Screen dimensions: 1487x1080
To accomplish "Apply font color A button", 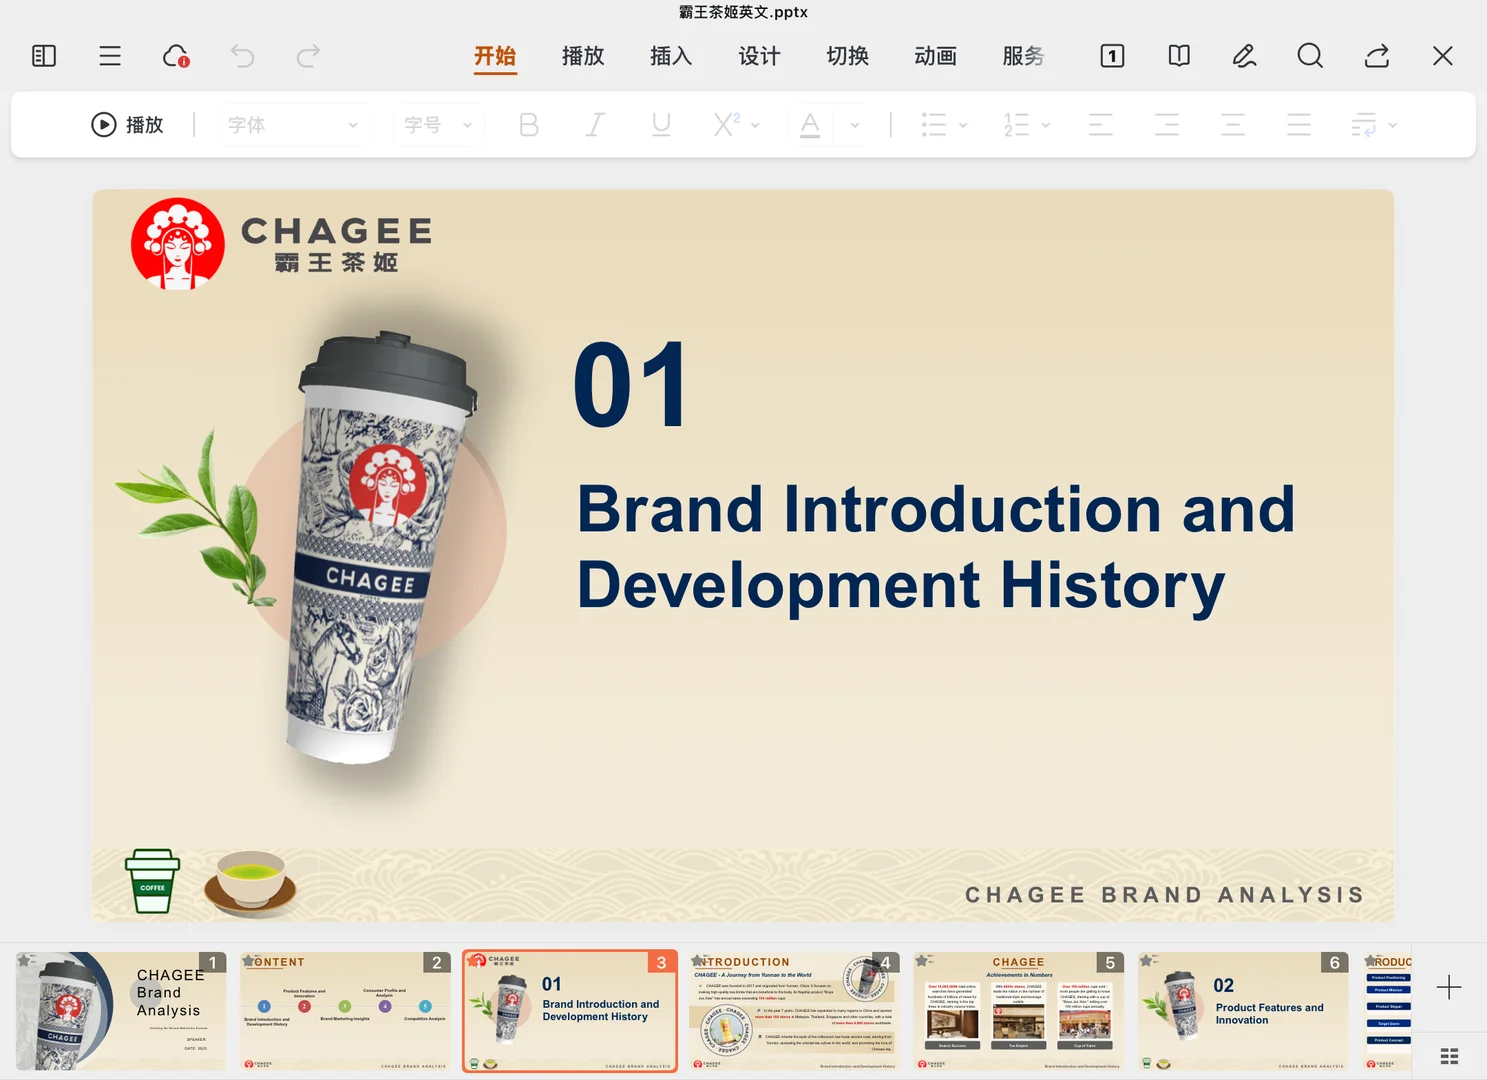I will [811, 125].
